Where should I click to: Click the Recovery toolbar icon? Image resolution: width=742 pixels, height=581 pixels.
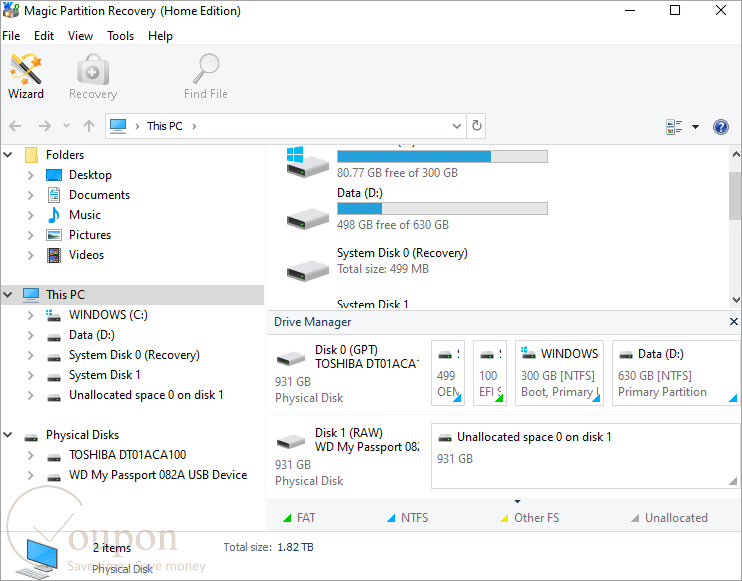(93, 77)
